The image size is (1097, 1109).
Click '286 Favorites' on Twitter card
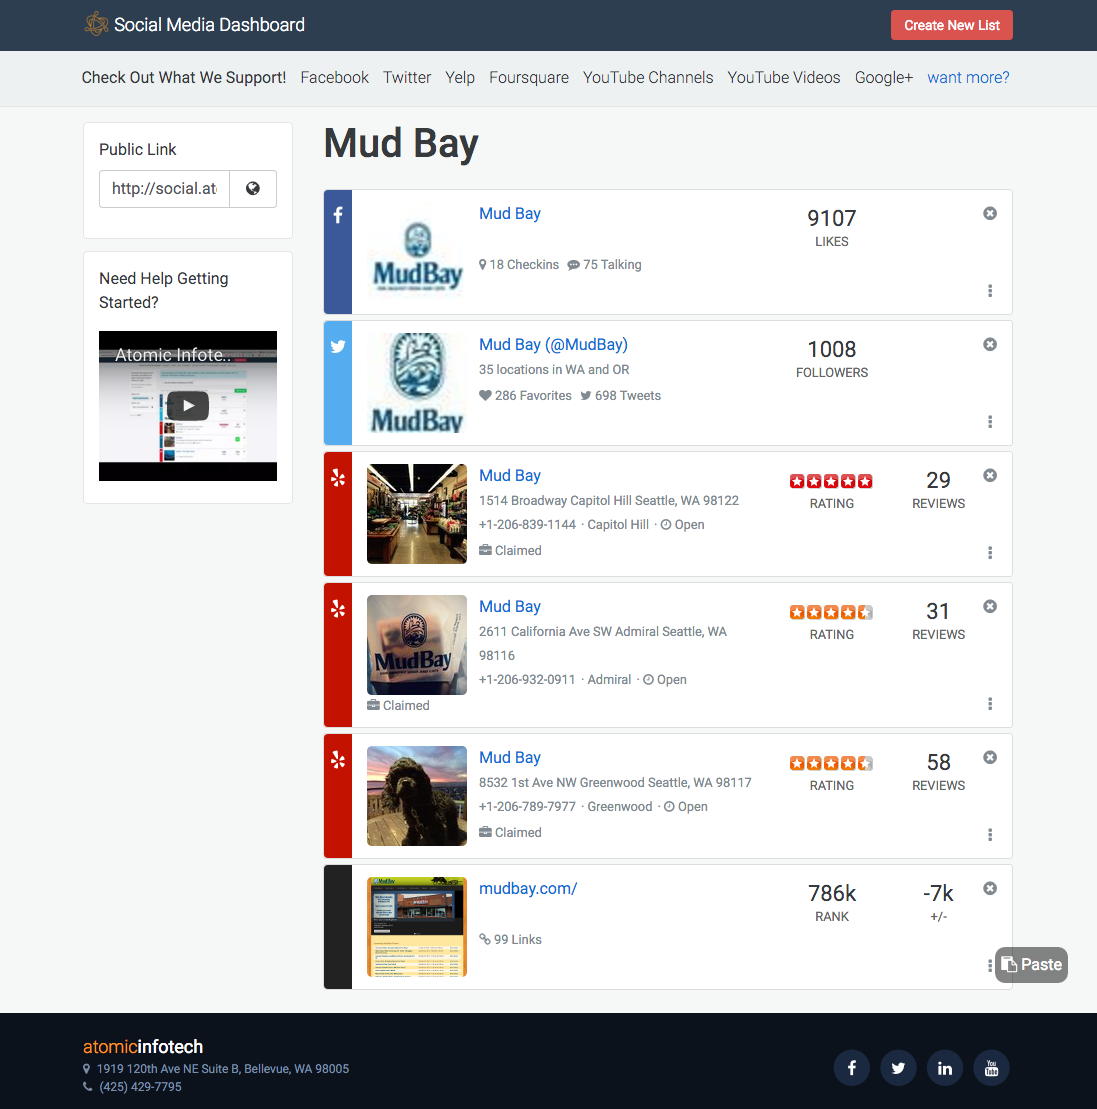526,395
